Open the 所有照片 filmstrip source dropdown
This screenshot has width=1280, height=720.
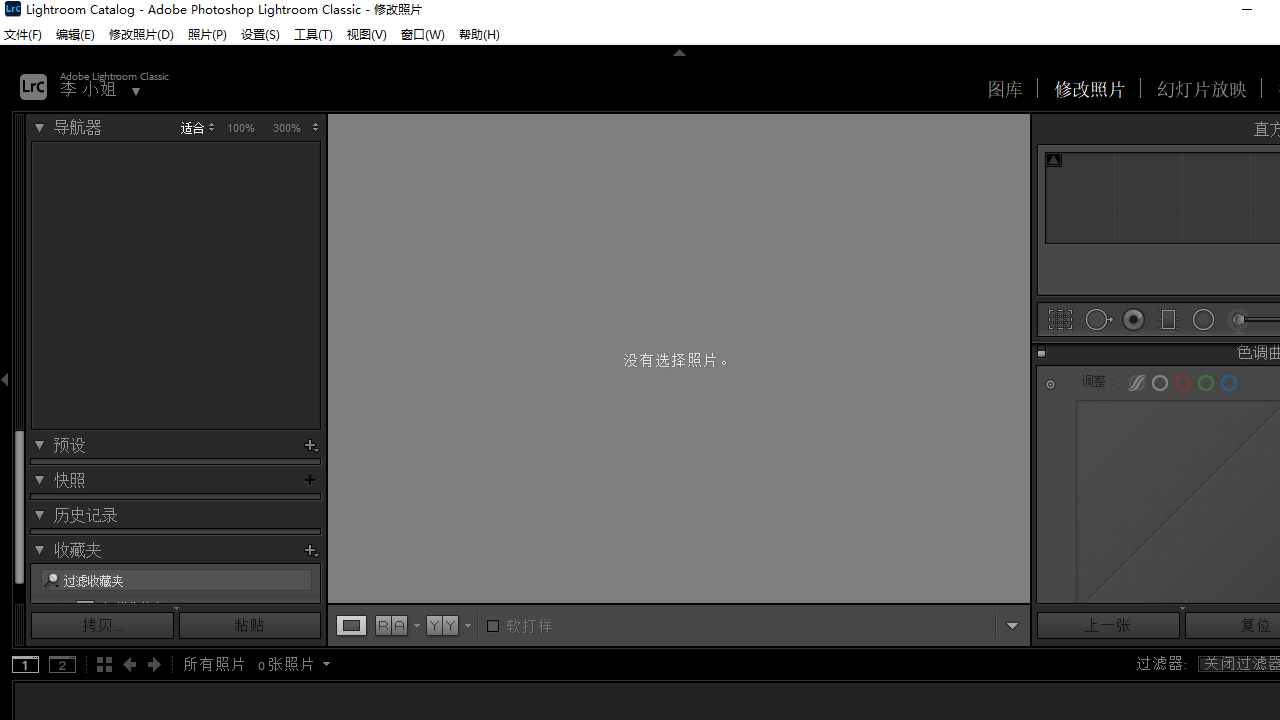pyautogui.click(x=254, y=664)
